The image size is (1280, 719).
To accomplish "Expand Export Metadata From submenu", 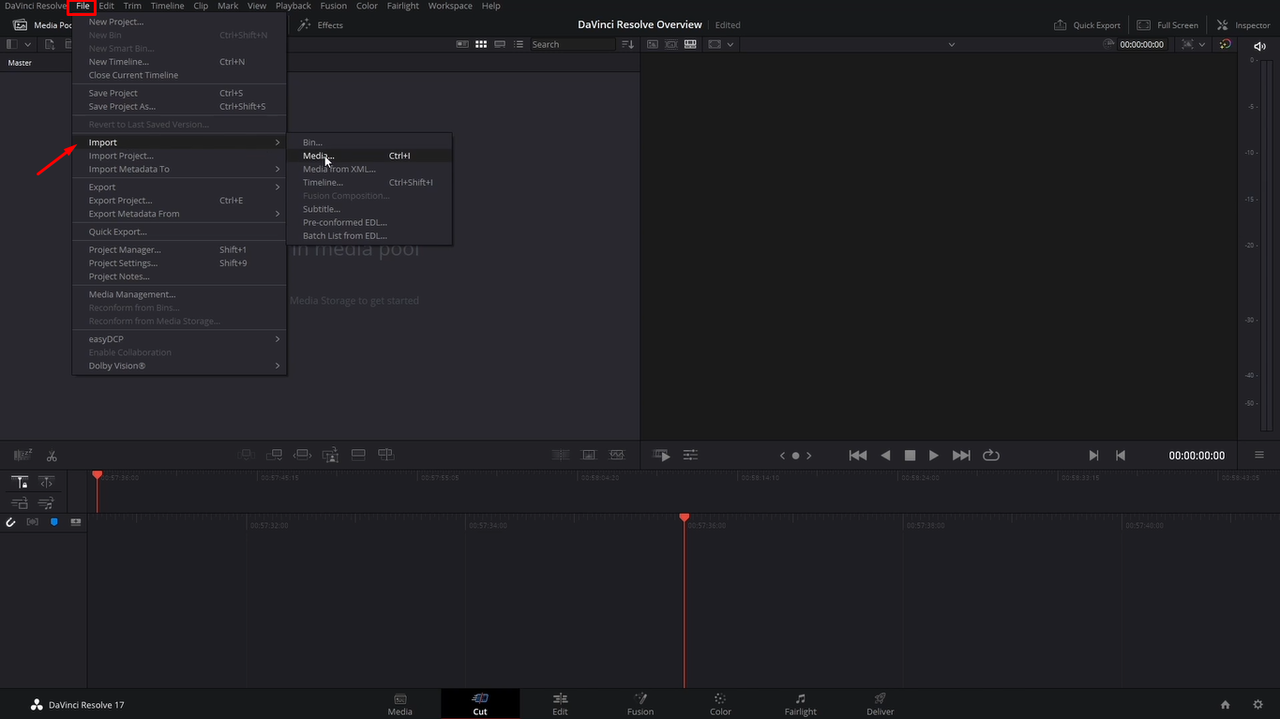I will tap(179, 213).
